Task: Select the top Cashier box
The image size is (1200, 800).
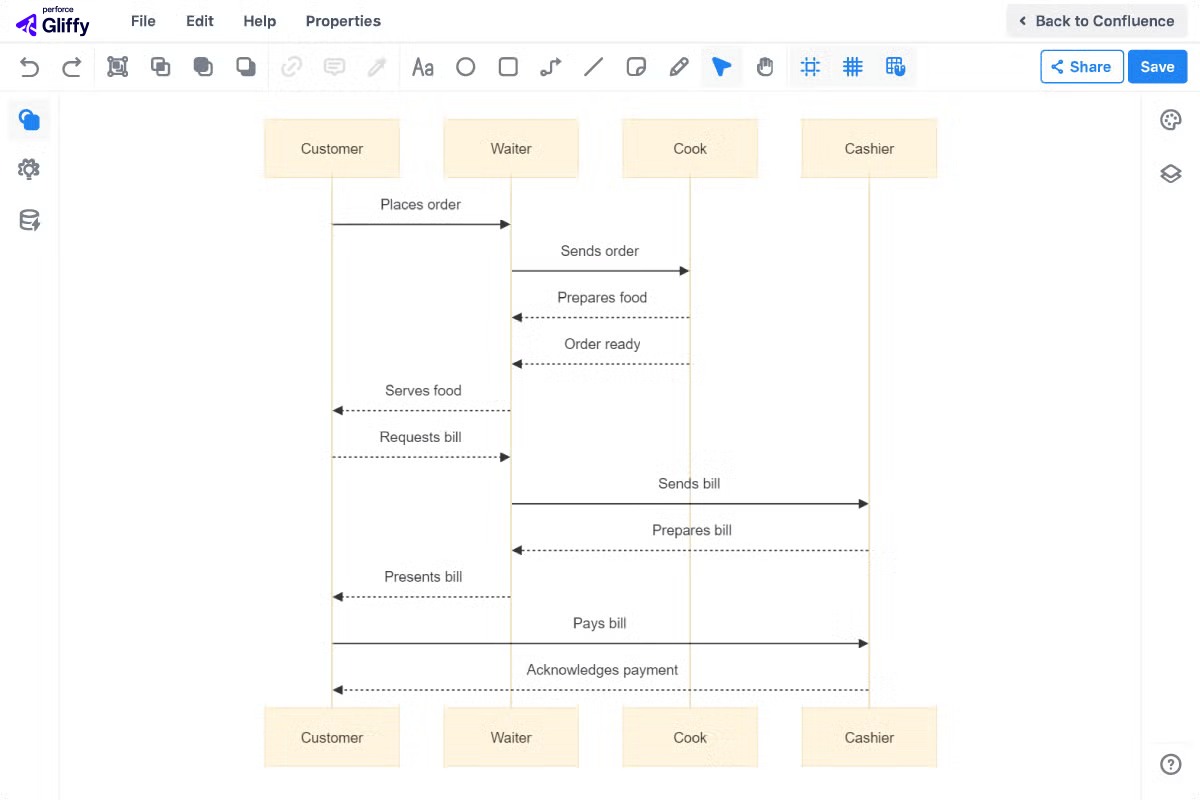Action: tap(869, 149)
